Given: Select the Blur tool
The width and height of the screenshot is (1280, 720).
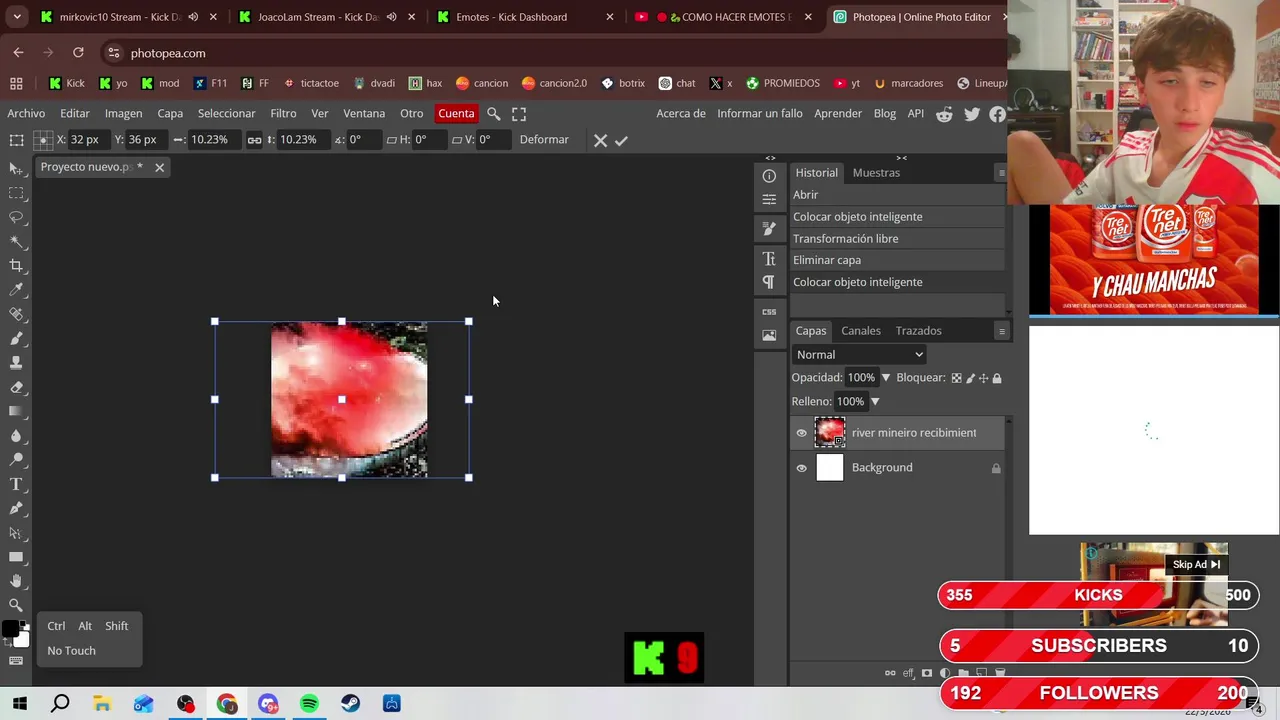Looking at the screenshot, I should pyautogui.click(x=16, y=435).
